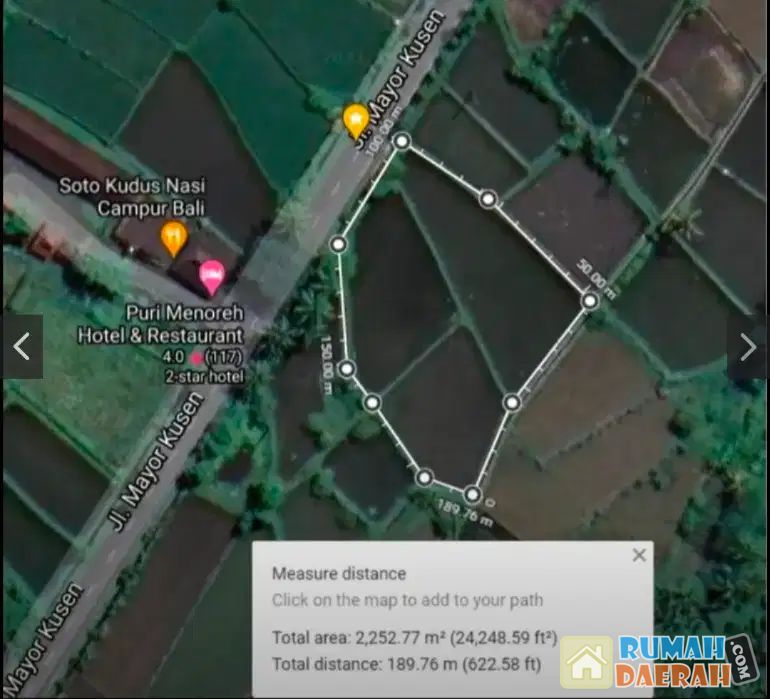Click the Total area measurement text
The height and width of the screenshot is (699, 770).
coord(414,637)
